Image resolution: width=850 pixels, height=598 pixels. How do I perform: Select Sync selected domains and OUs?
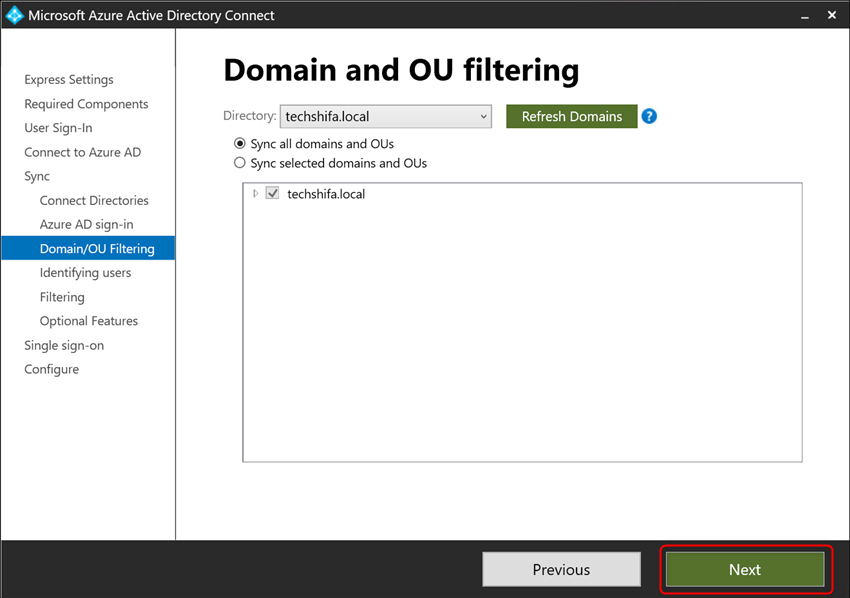pos(239,163)
